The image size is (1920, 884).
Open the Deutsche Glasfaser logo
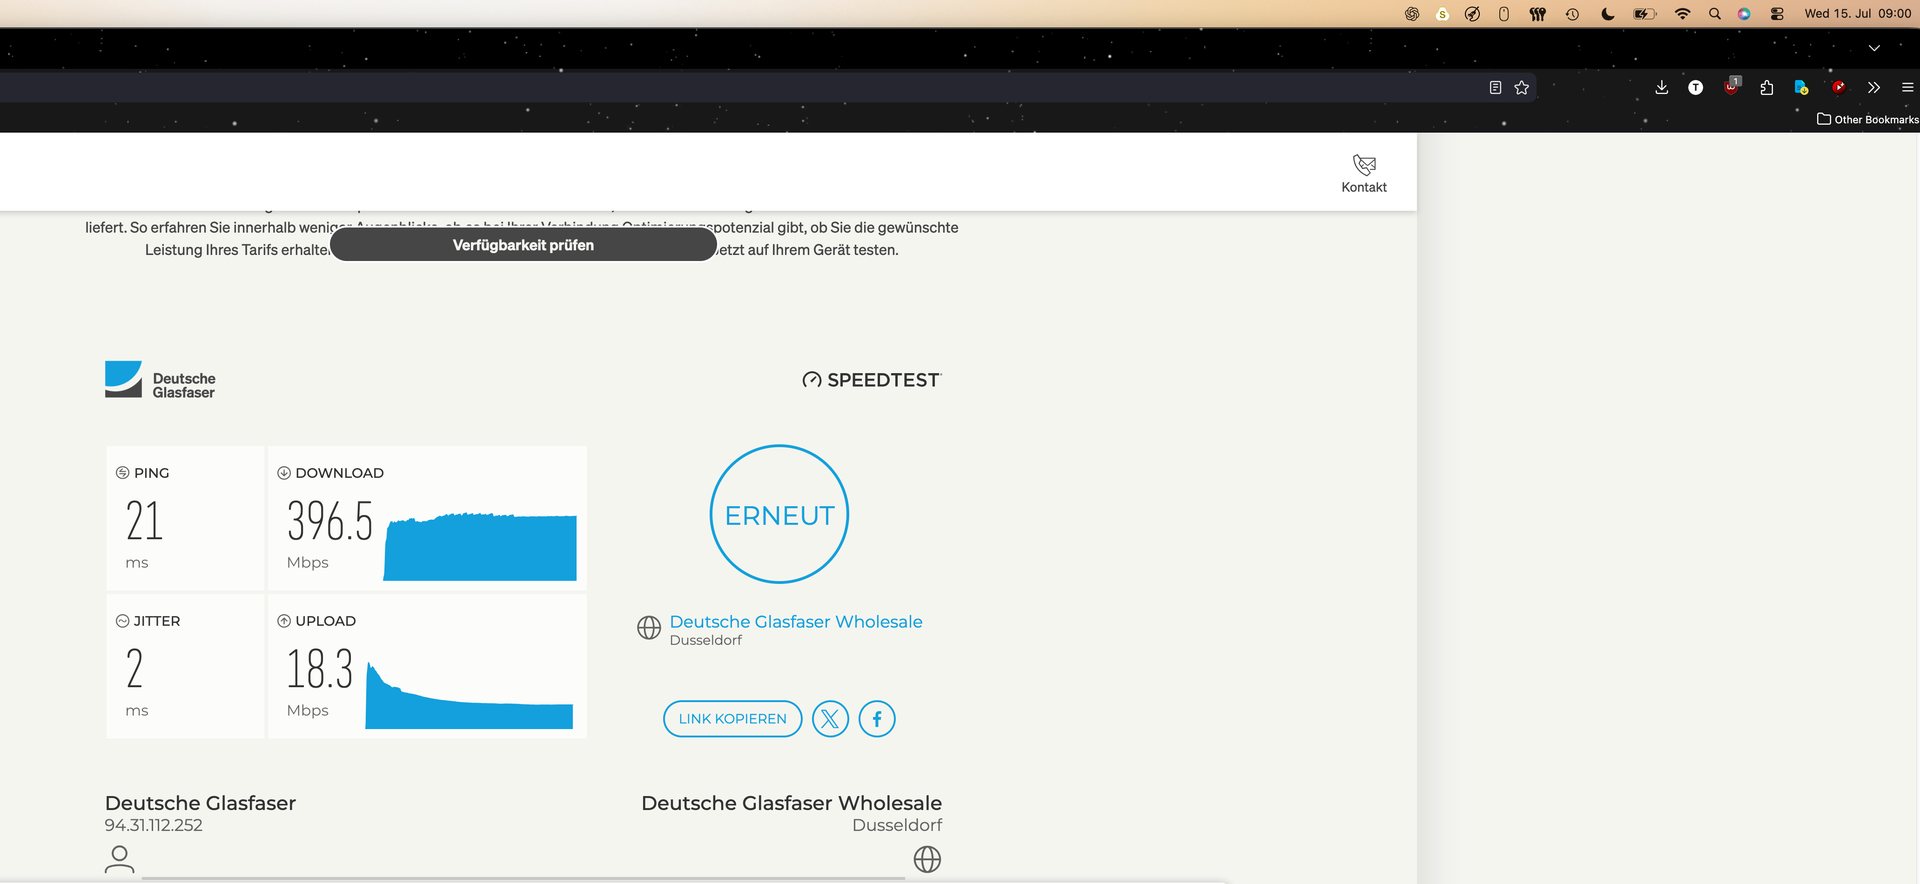160,380
